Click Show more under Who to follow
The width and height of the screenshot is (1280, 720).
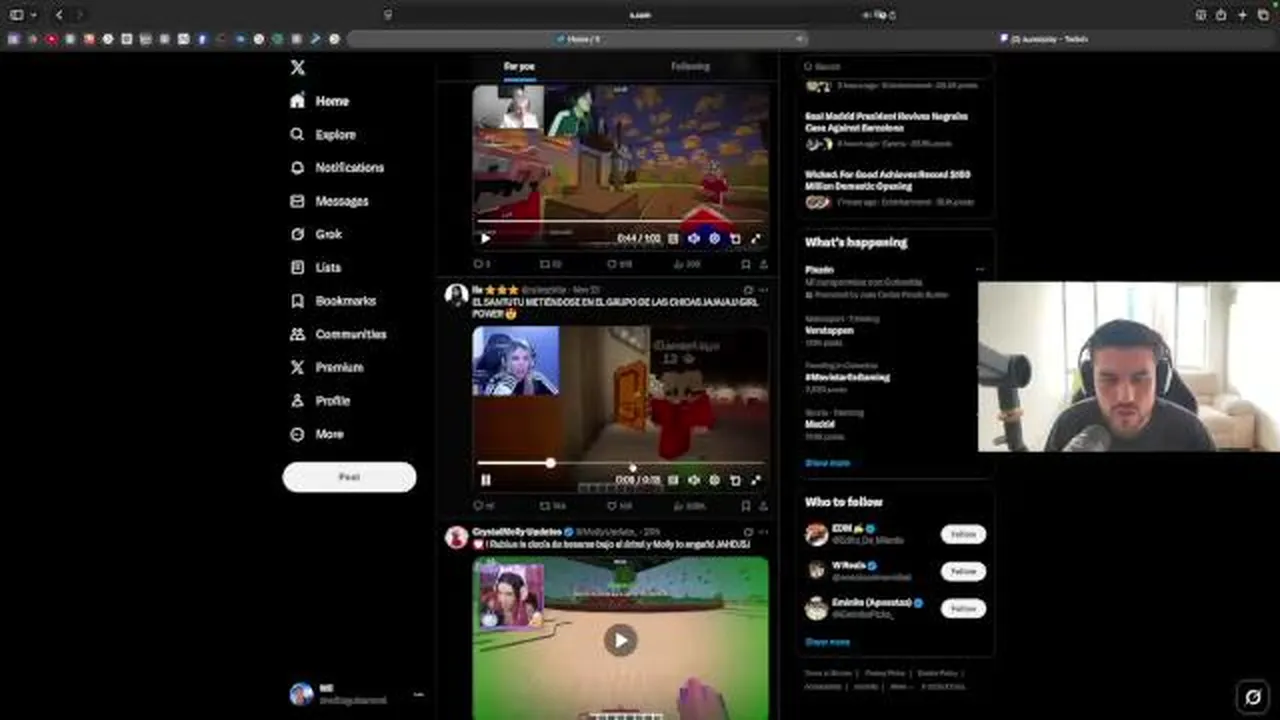(x=827, y=642)
